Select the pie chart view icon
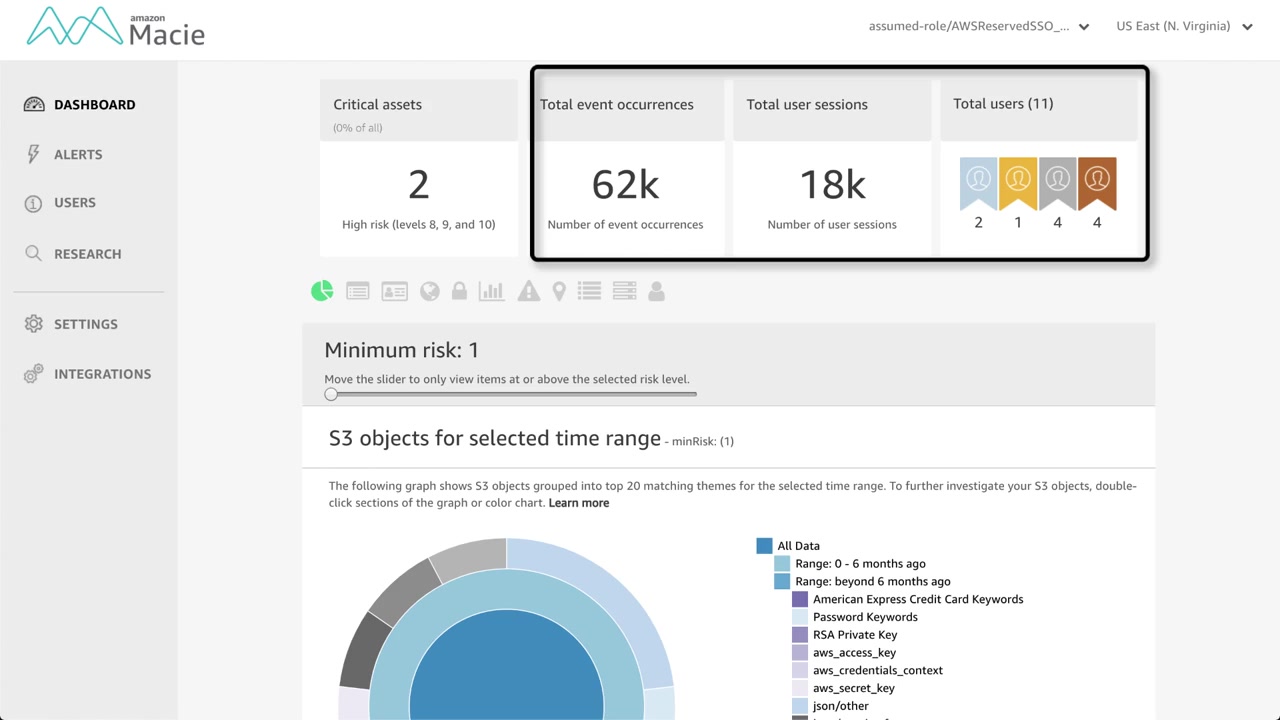 pyautogui.click(x=322, y=291)
